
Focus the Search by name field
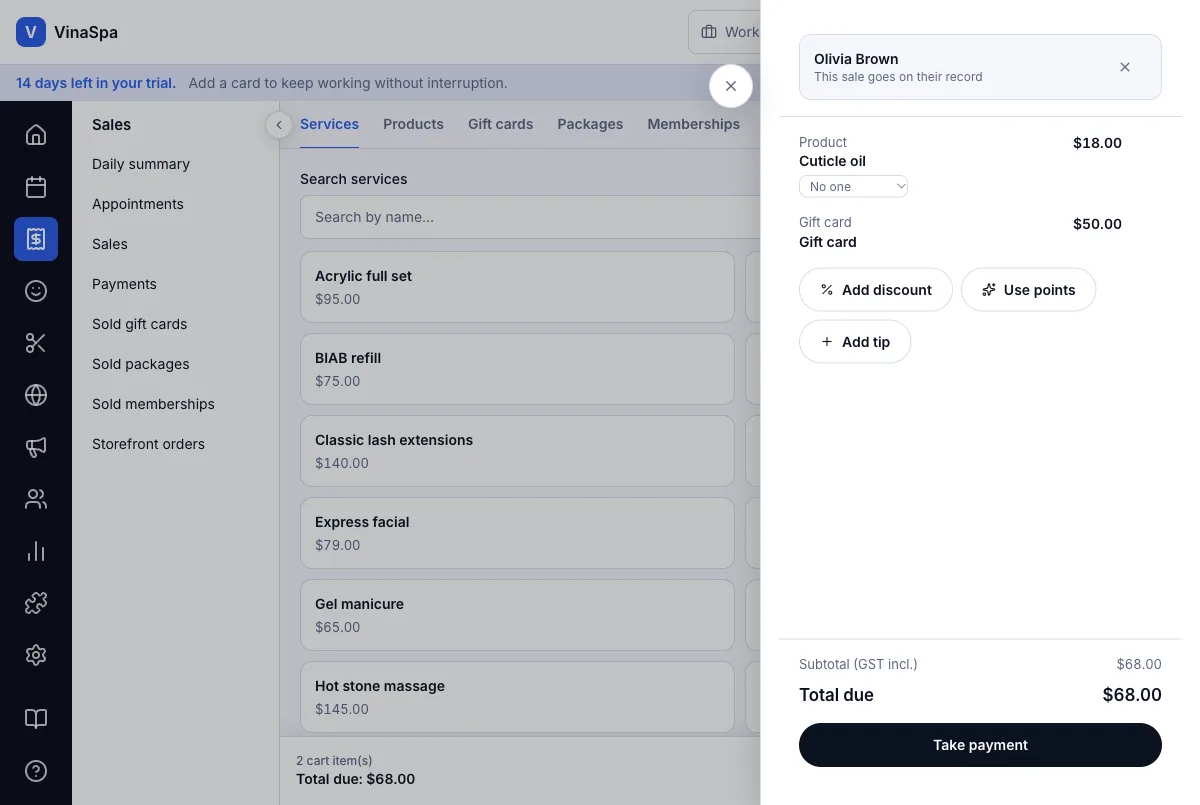[530, 217]
